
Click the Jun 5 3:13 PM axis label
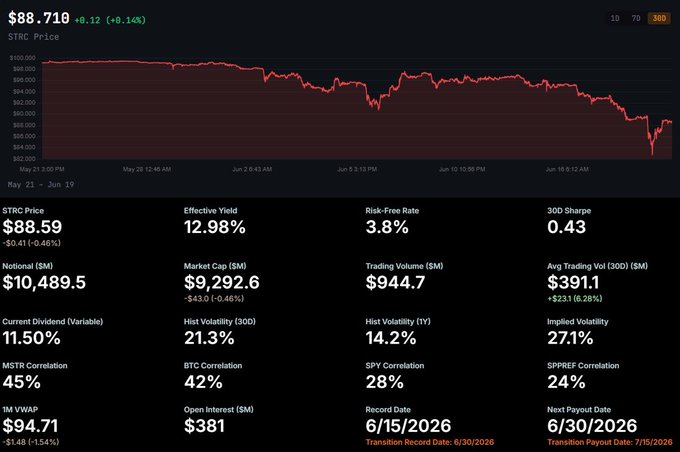(x=357, y=169)
